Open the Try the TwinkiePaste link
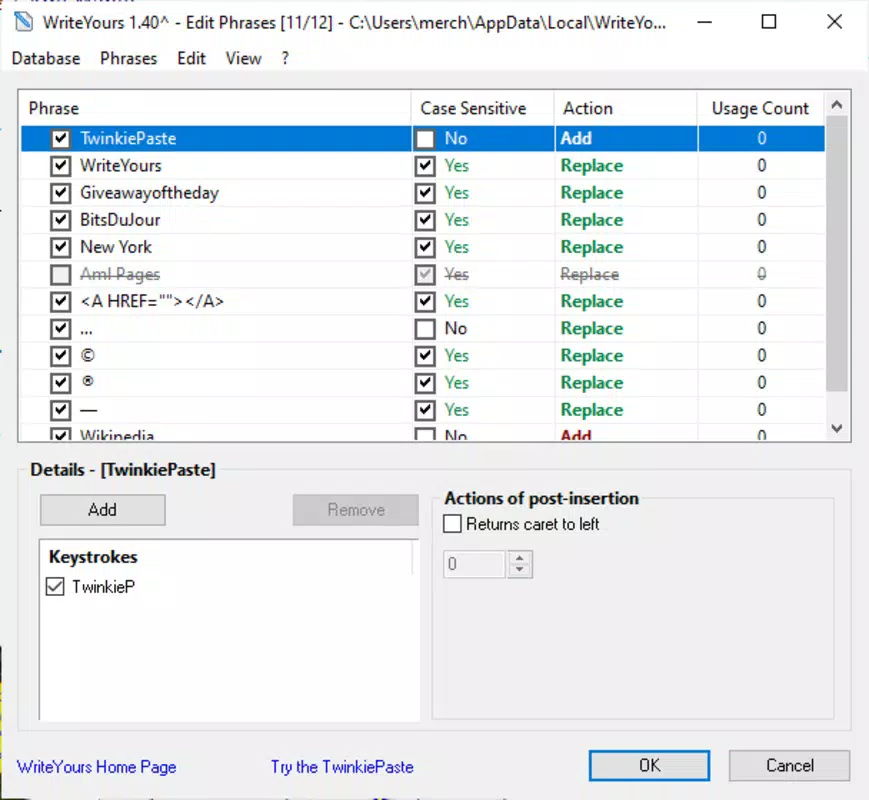 point(342,767)
